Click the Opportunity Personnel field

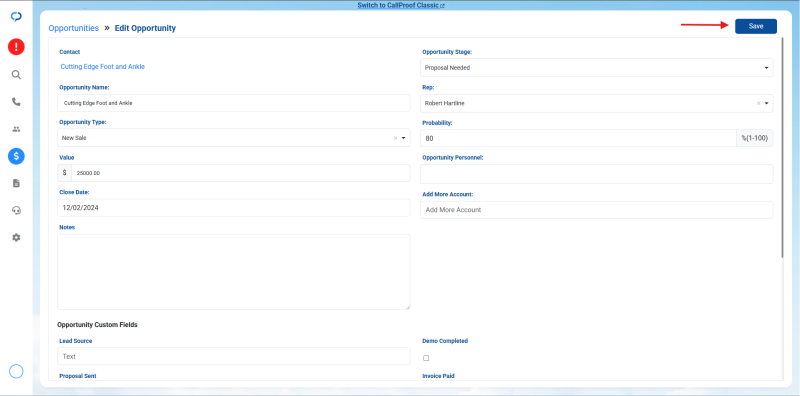[x=596, y=174]
